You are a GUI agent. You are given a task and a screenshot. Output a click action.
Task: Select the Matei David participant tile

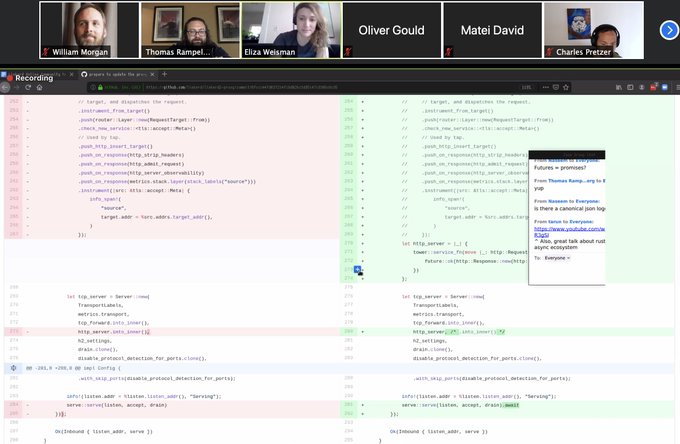pos(492,30)
